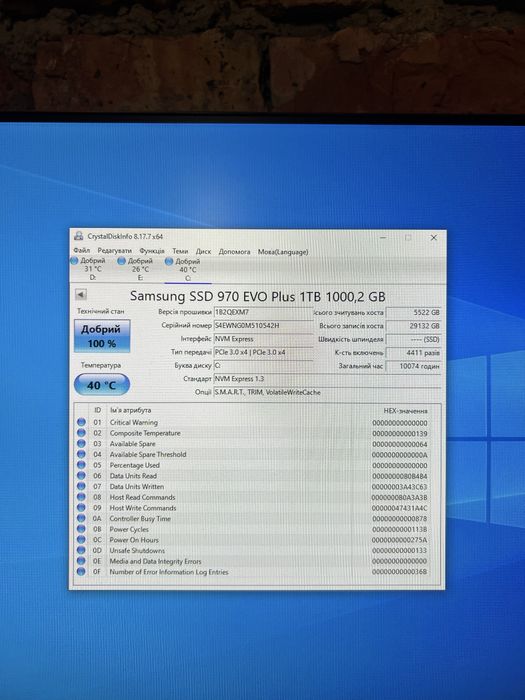The width and height of the screenshot is (525, 700).
Task: Select the Data Units Written attribute row
Action: 253,487
